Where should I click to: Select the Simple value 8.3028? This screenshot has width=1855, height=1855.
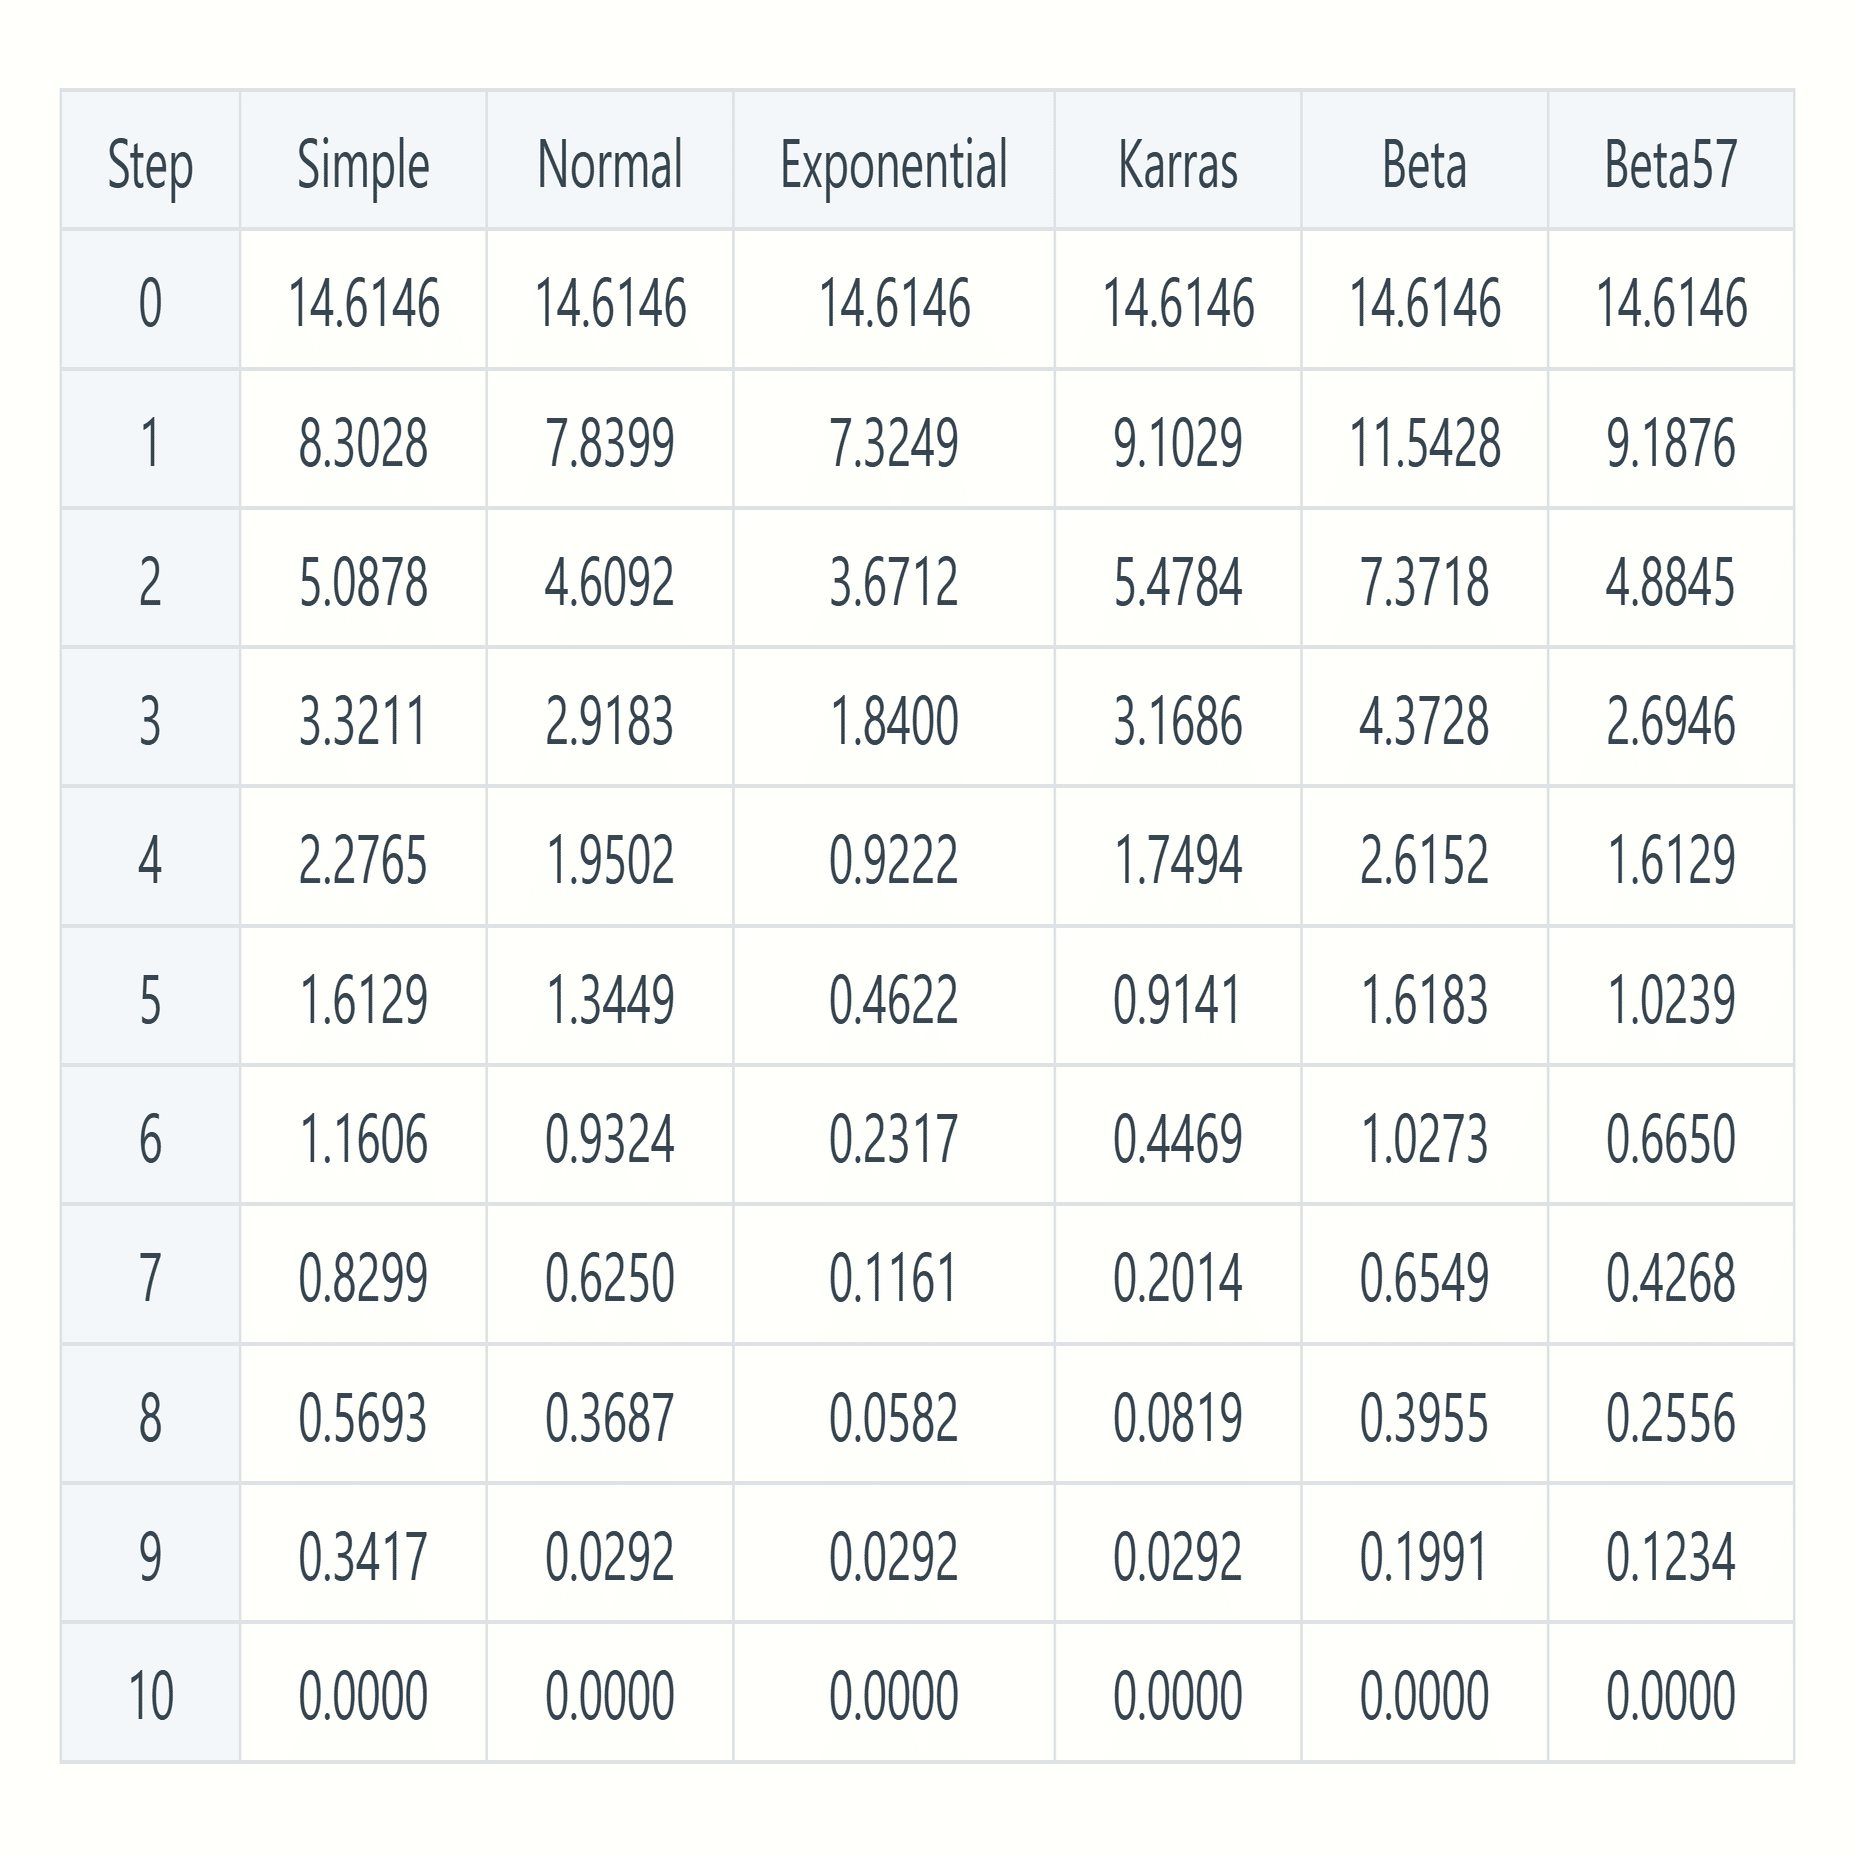coord(363,443)
